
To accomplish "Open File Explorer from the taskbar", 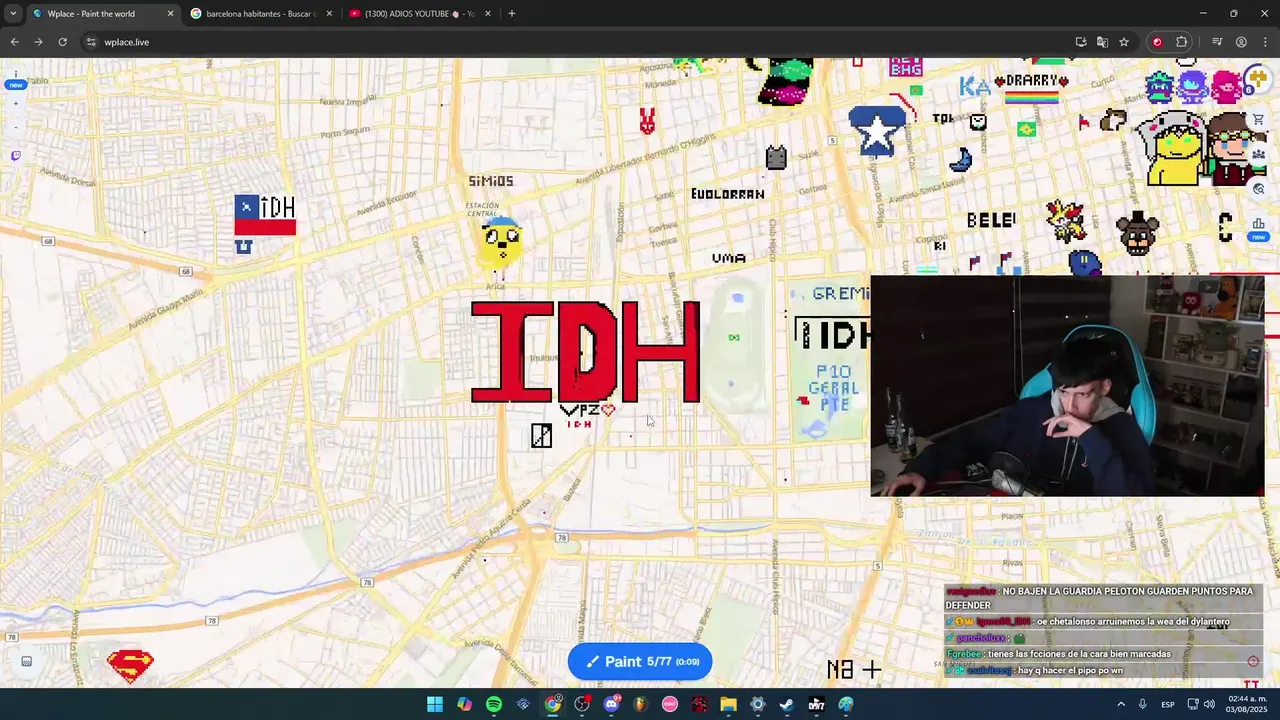I will (x=728, y=705).
